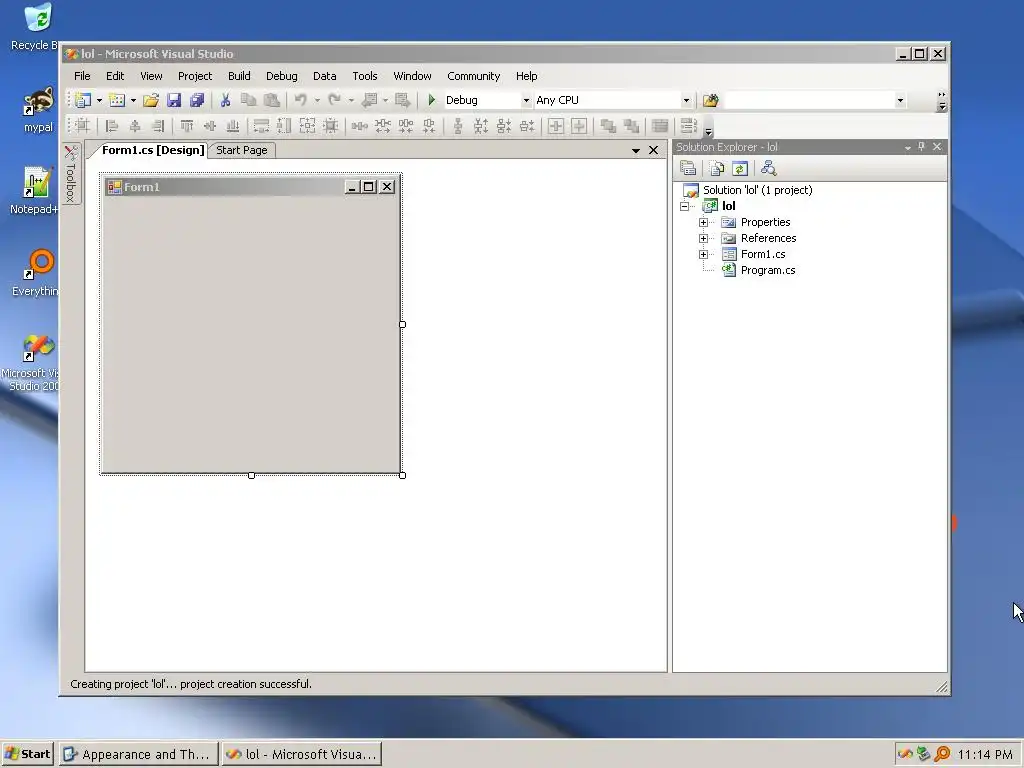Image resolution: width=1024 pixels, height=768 pixels.
Task: Open the Debug configuration dropdown
Action: point(526,100)
